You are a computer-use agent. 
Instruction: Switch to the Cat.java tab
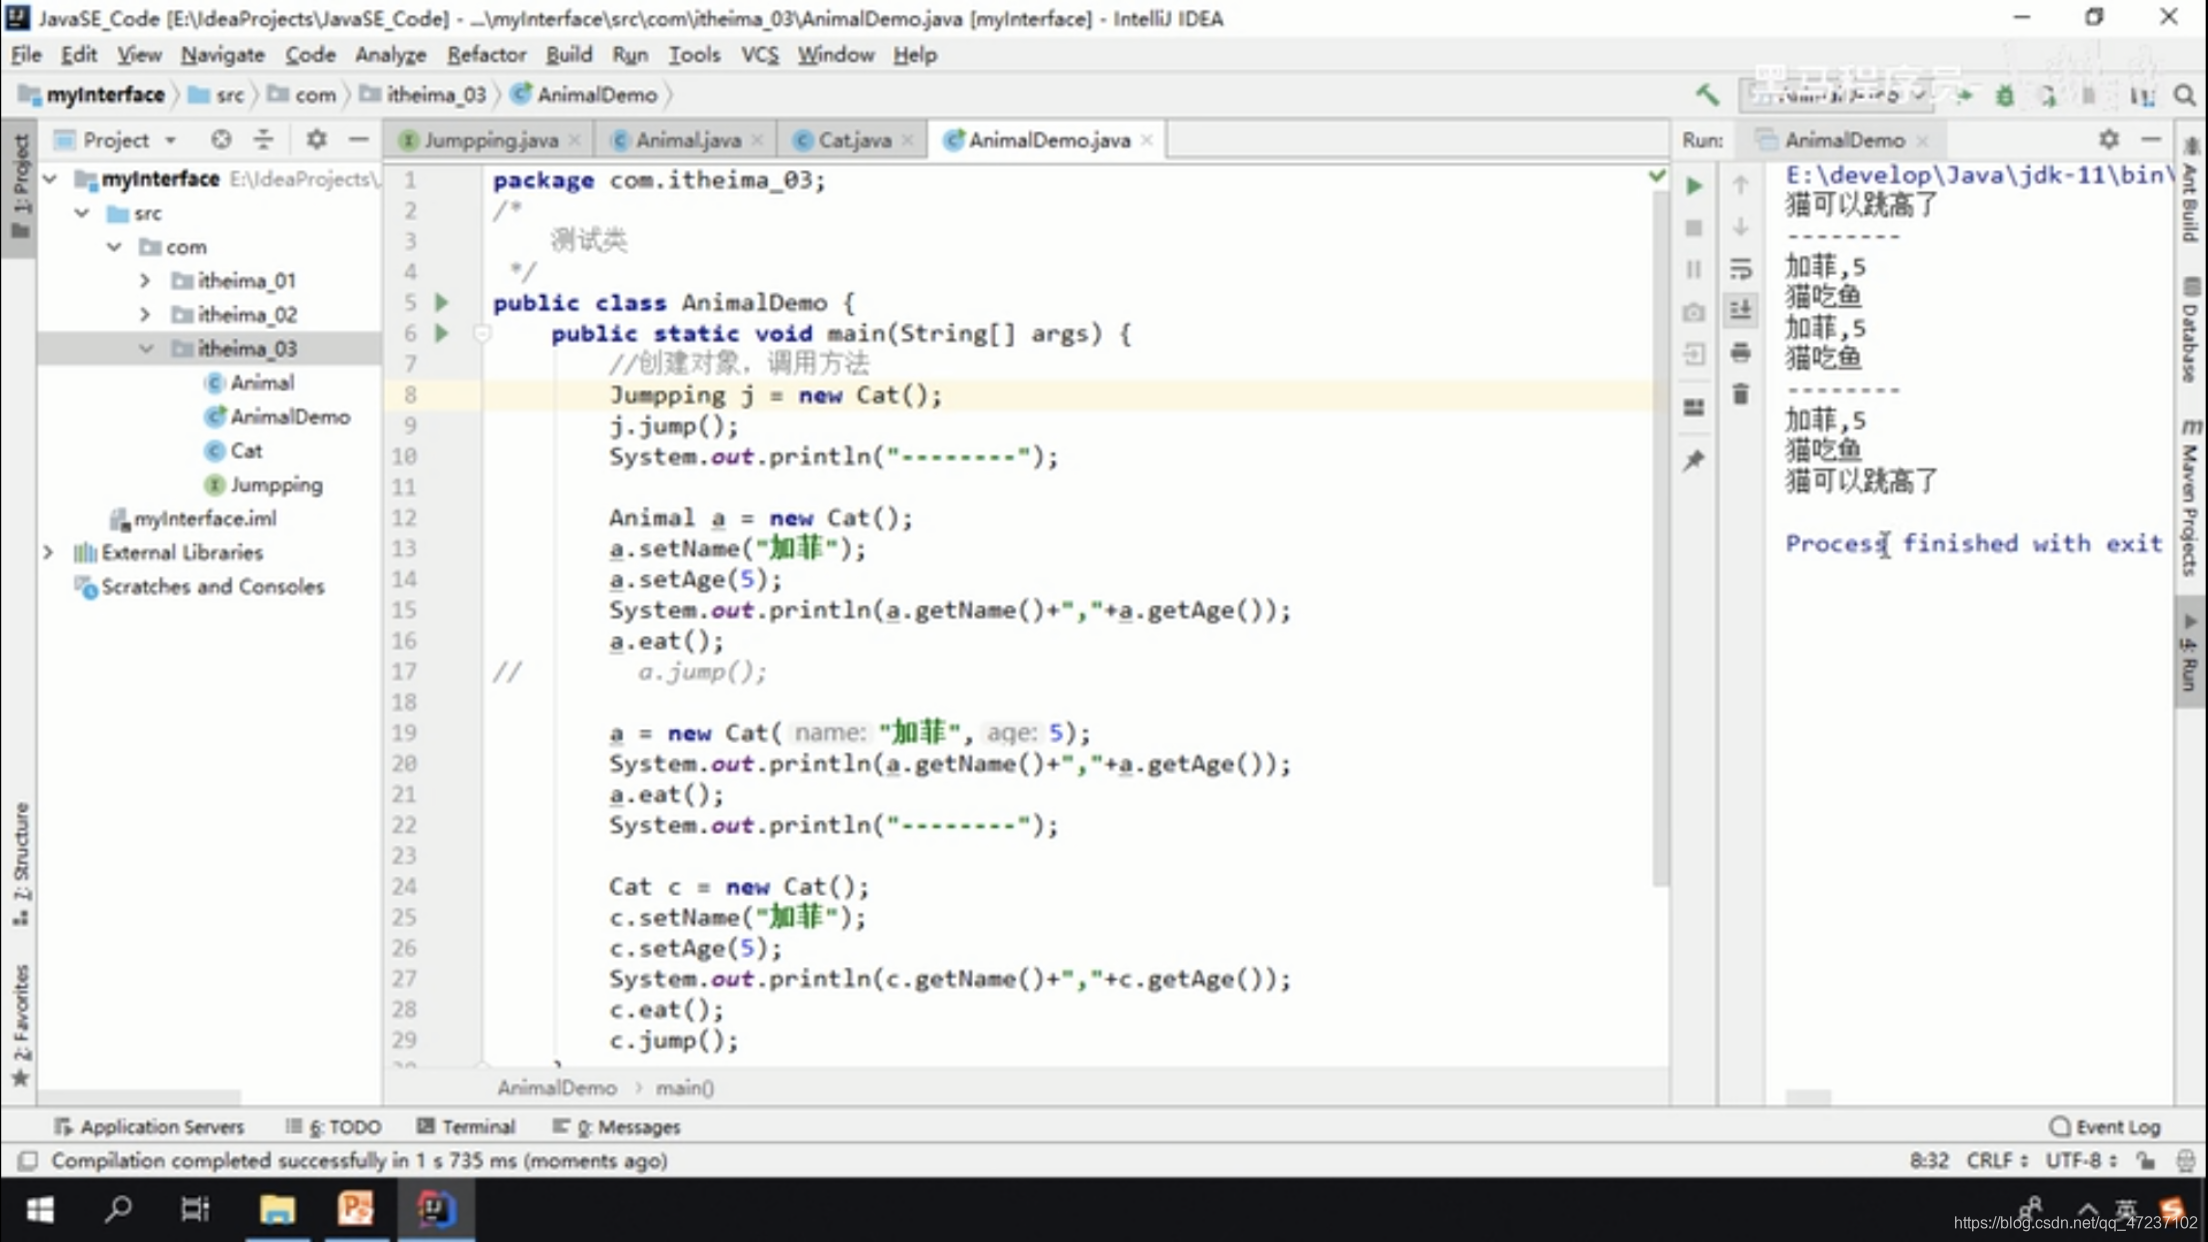click(x=854, y=140)
